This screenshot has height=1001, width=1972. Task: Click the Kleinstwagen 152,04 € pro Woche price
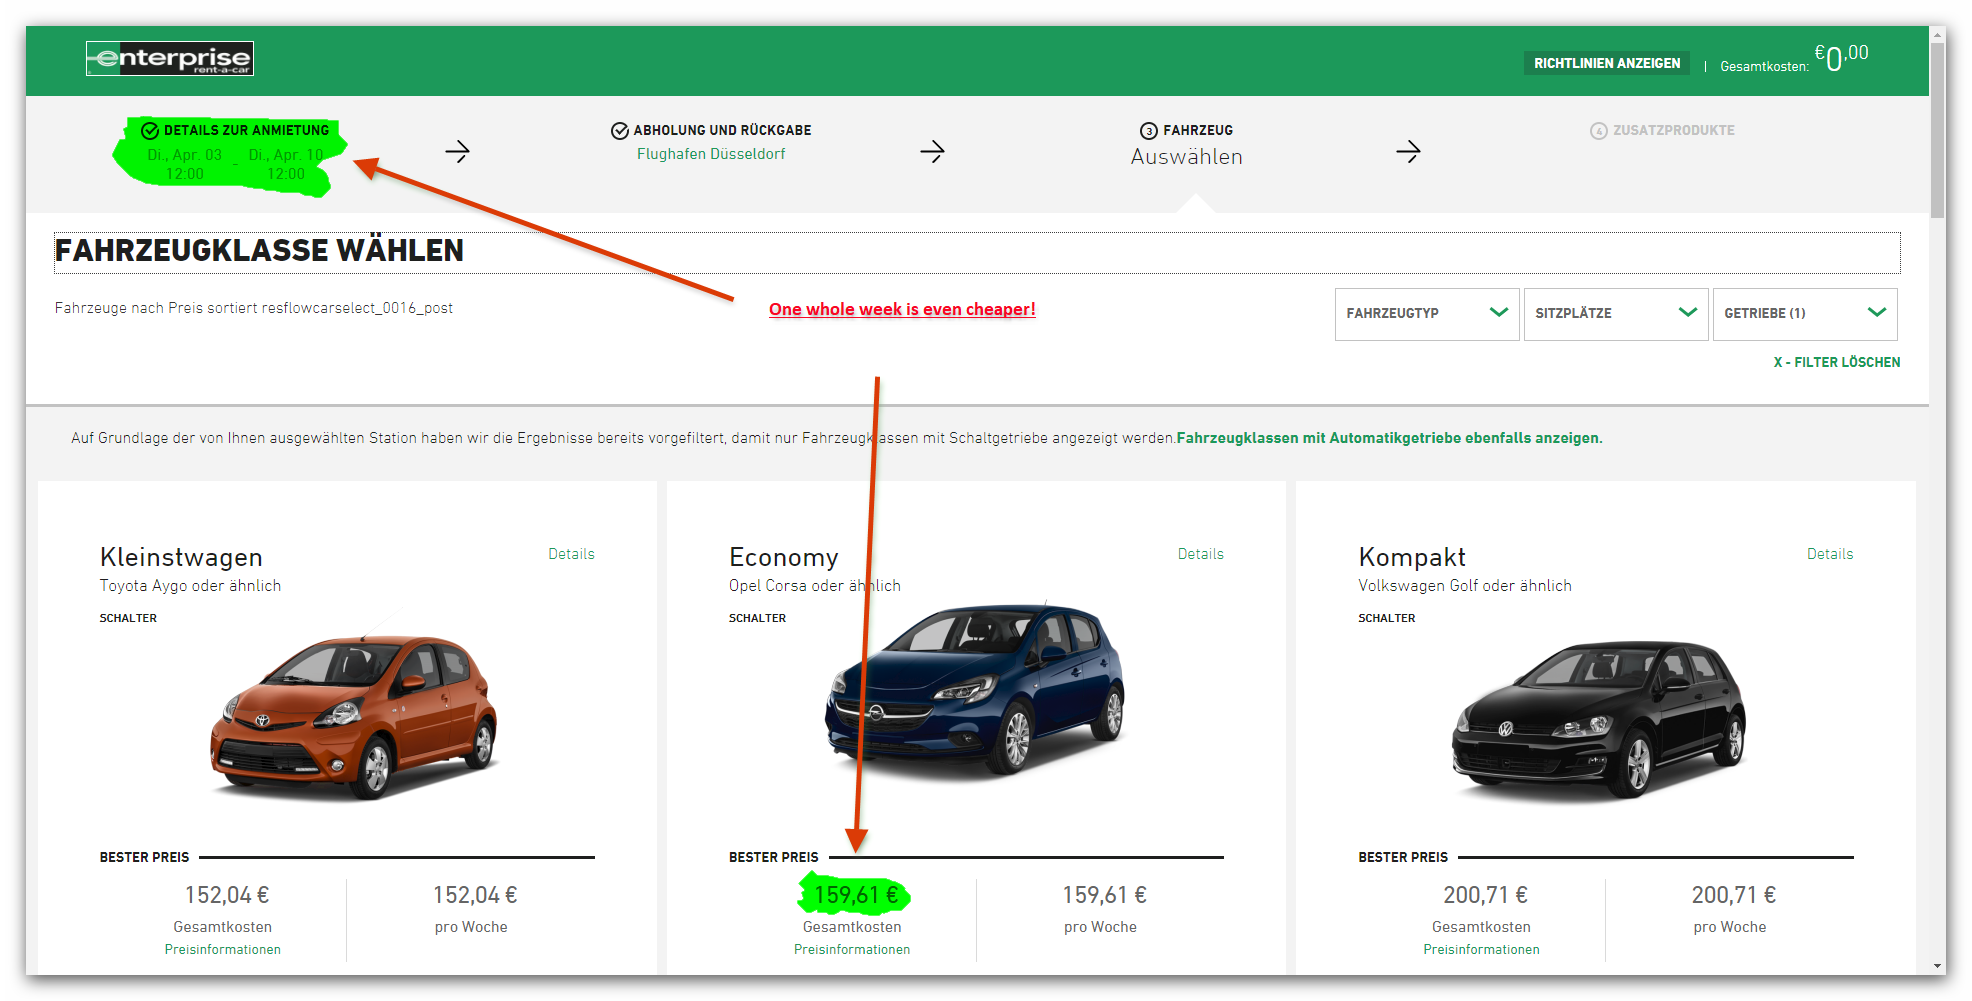tap(474, 895)
